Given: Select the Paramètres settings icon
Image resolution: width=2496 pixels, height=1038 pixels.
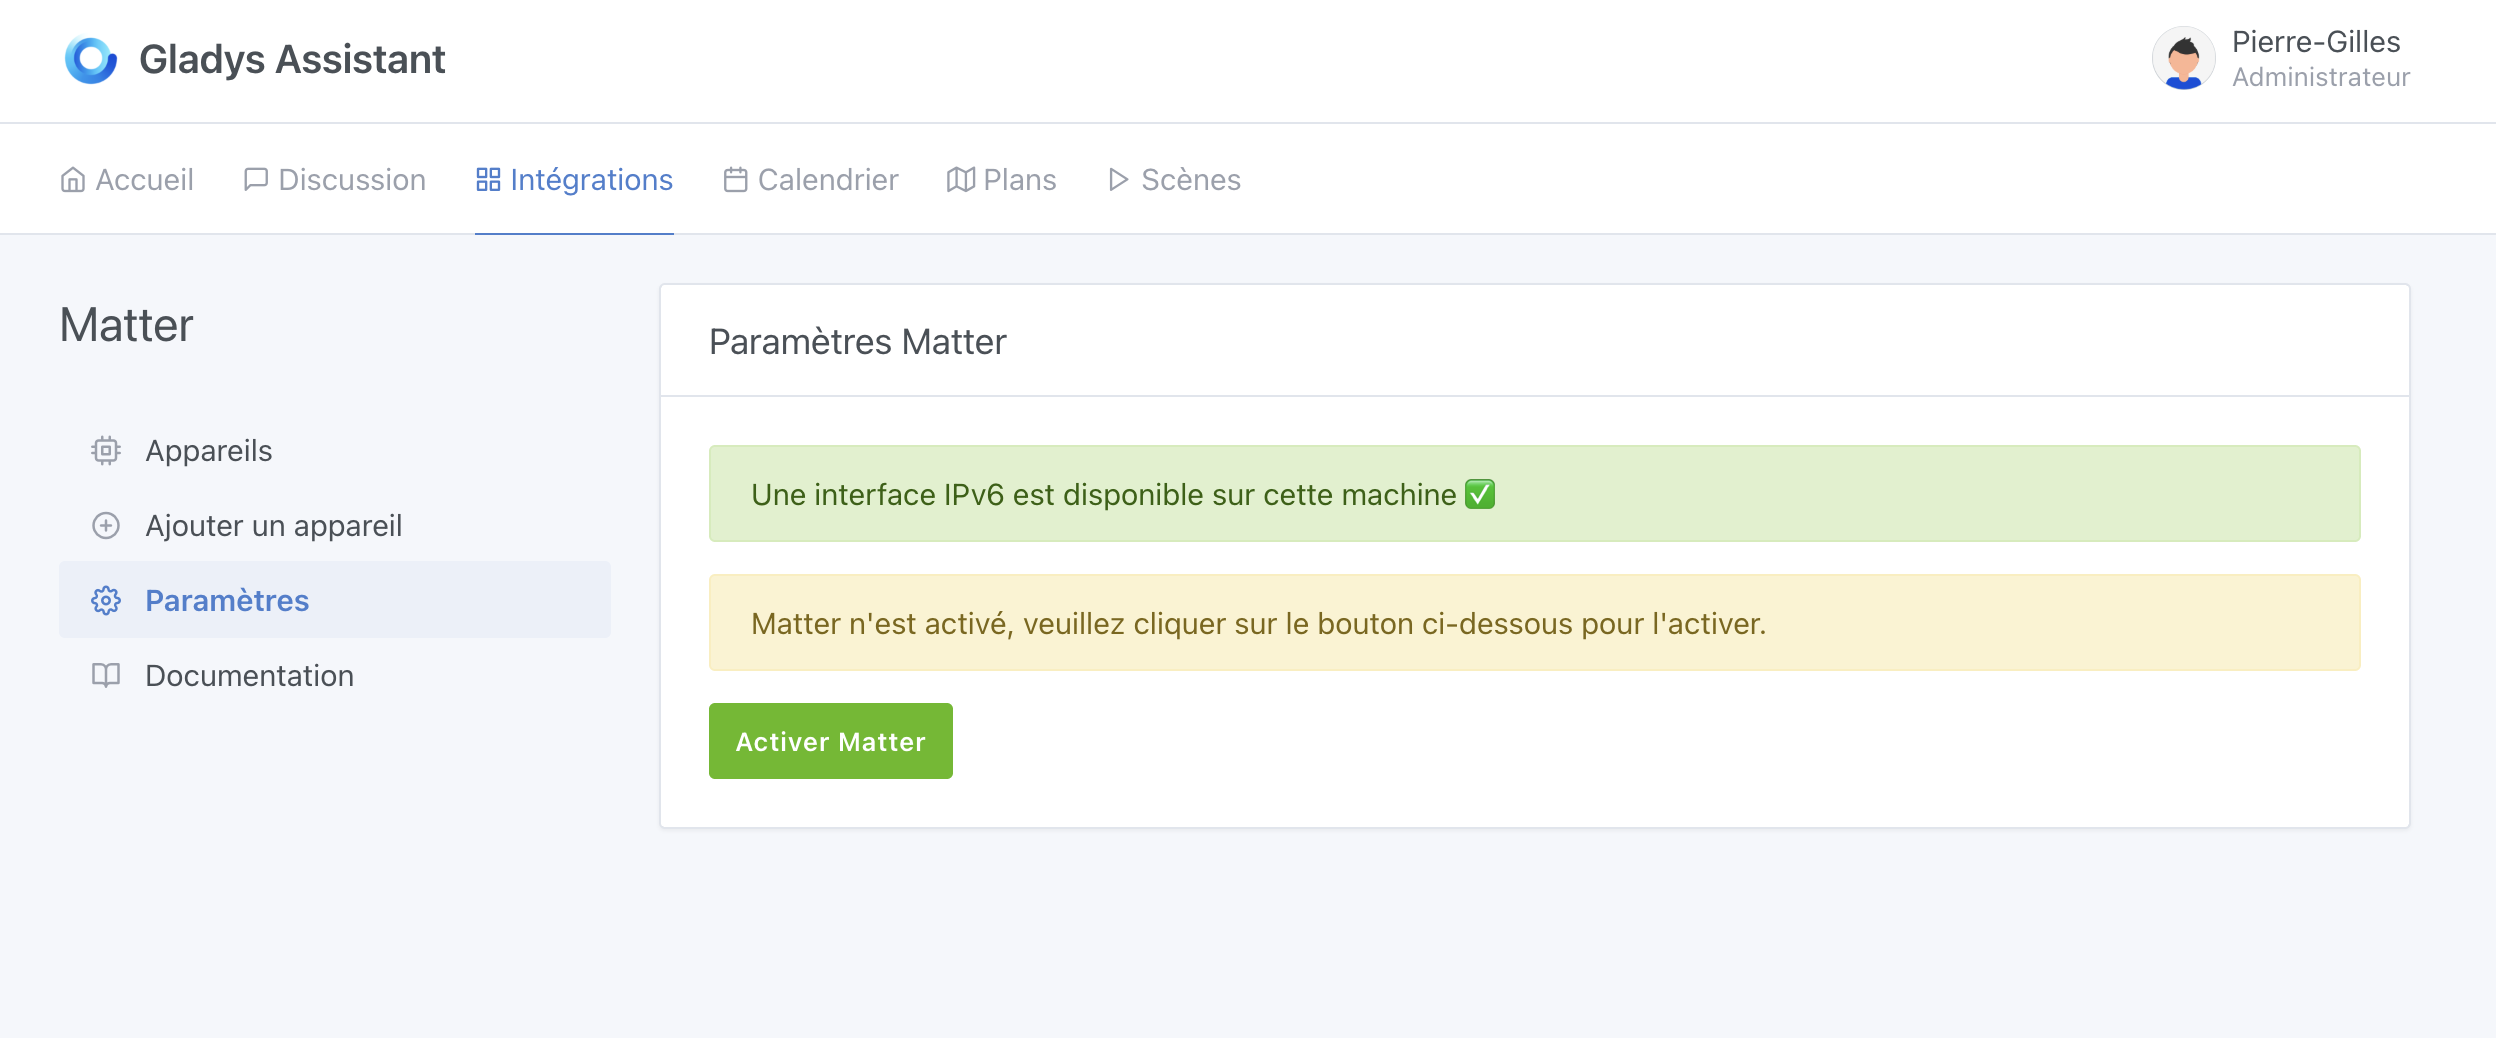Looking at the screenshot, I should click(x=106, y=600).
